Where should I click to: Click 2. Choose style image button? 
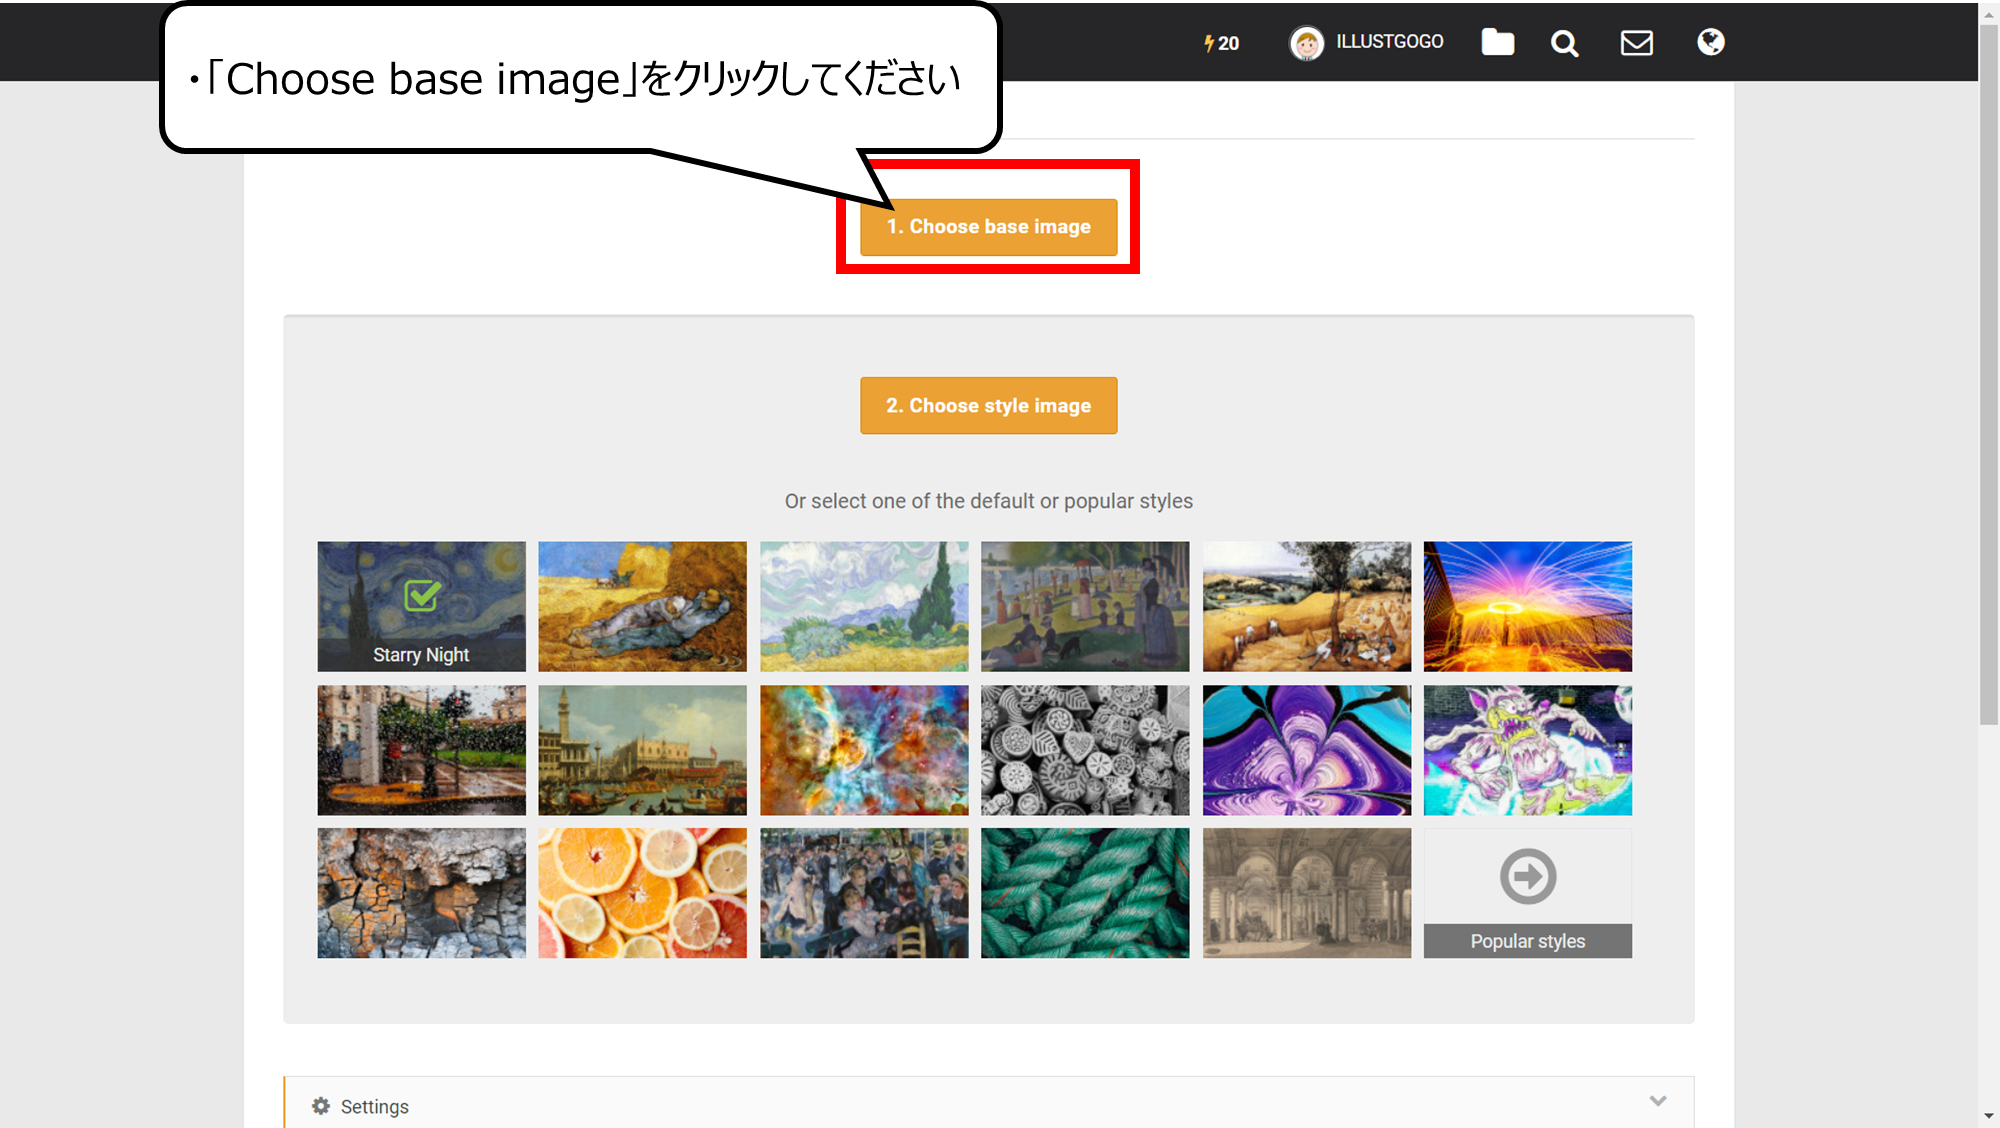(x=989, y=406)
